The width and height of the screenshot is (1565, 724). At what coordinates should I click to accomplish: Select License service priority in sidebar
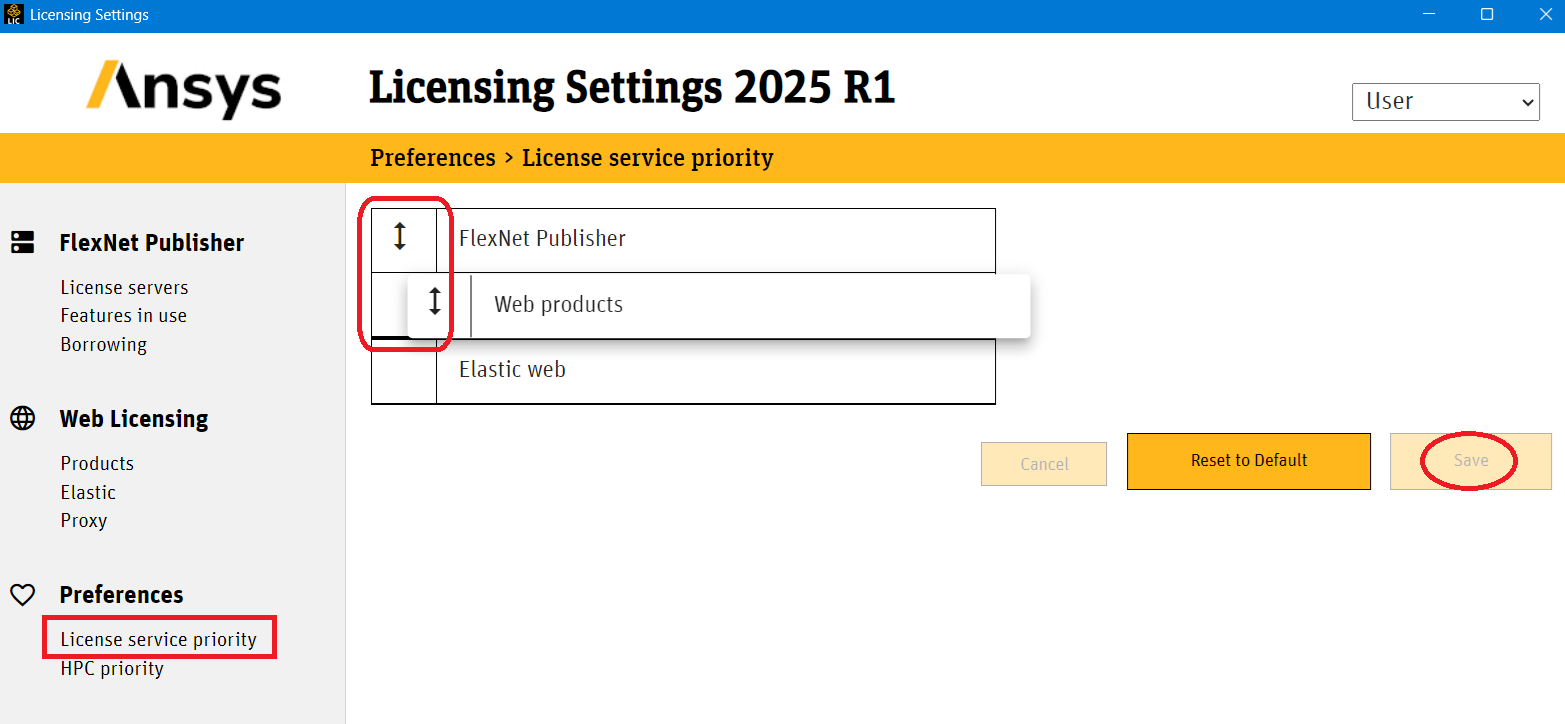[x=158, y=639]
